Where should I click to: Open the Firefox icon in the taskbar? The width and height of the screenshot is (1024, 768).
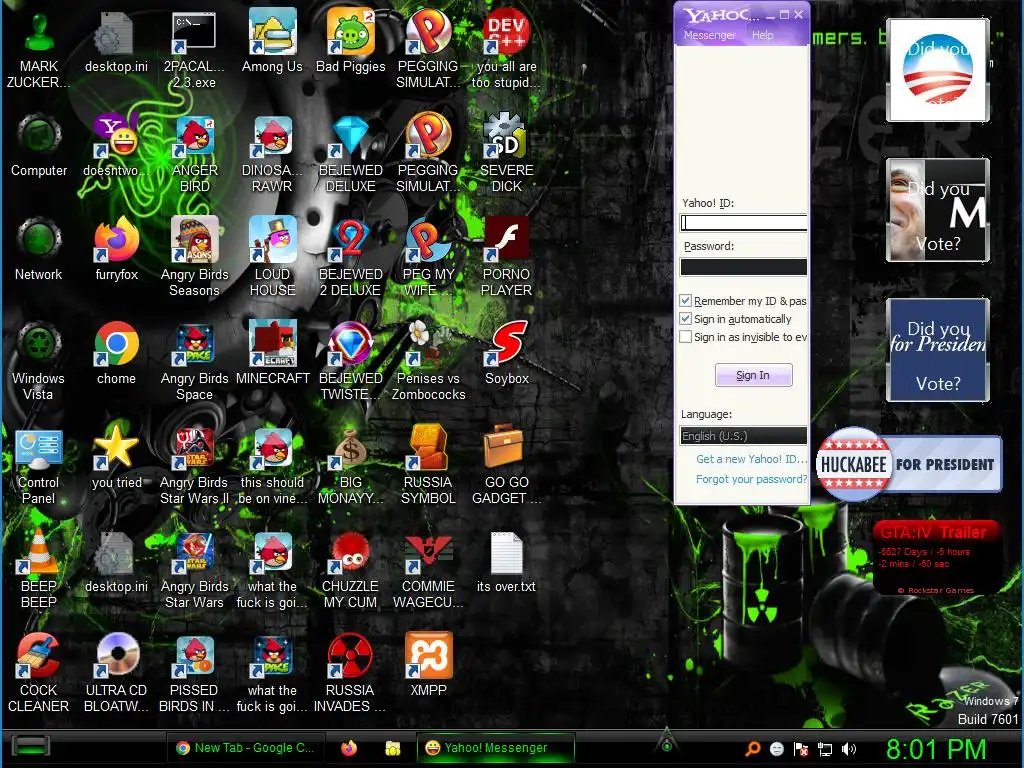[349, 748]
